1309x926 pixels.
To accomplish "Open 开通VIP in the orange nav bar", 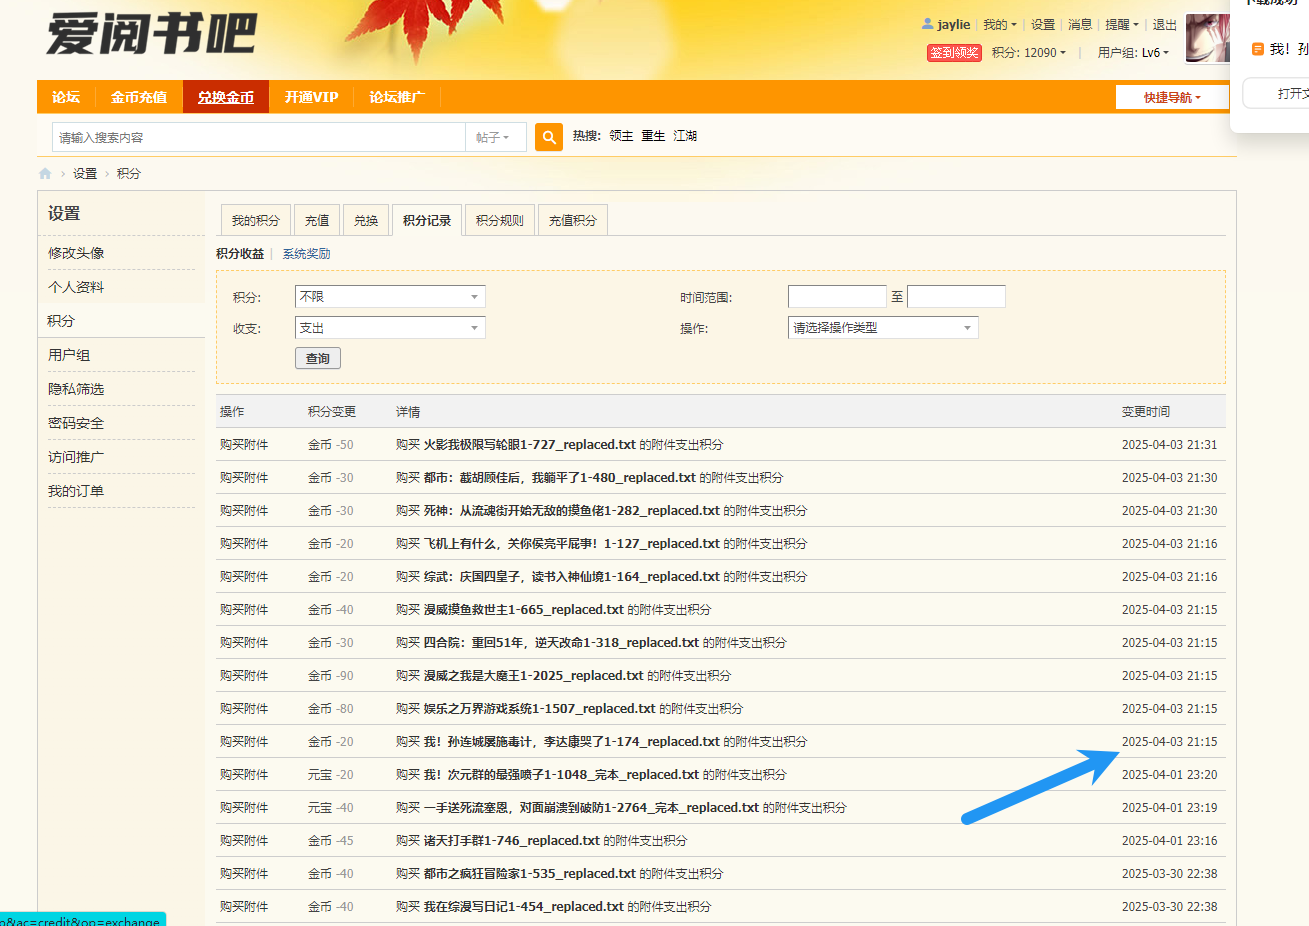I will [311, 97].
